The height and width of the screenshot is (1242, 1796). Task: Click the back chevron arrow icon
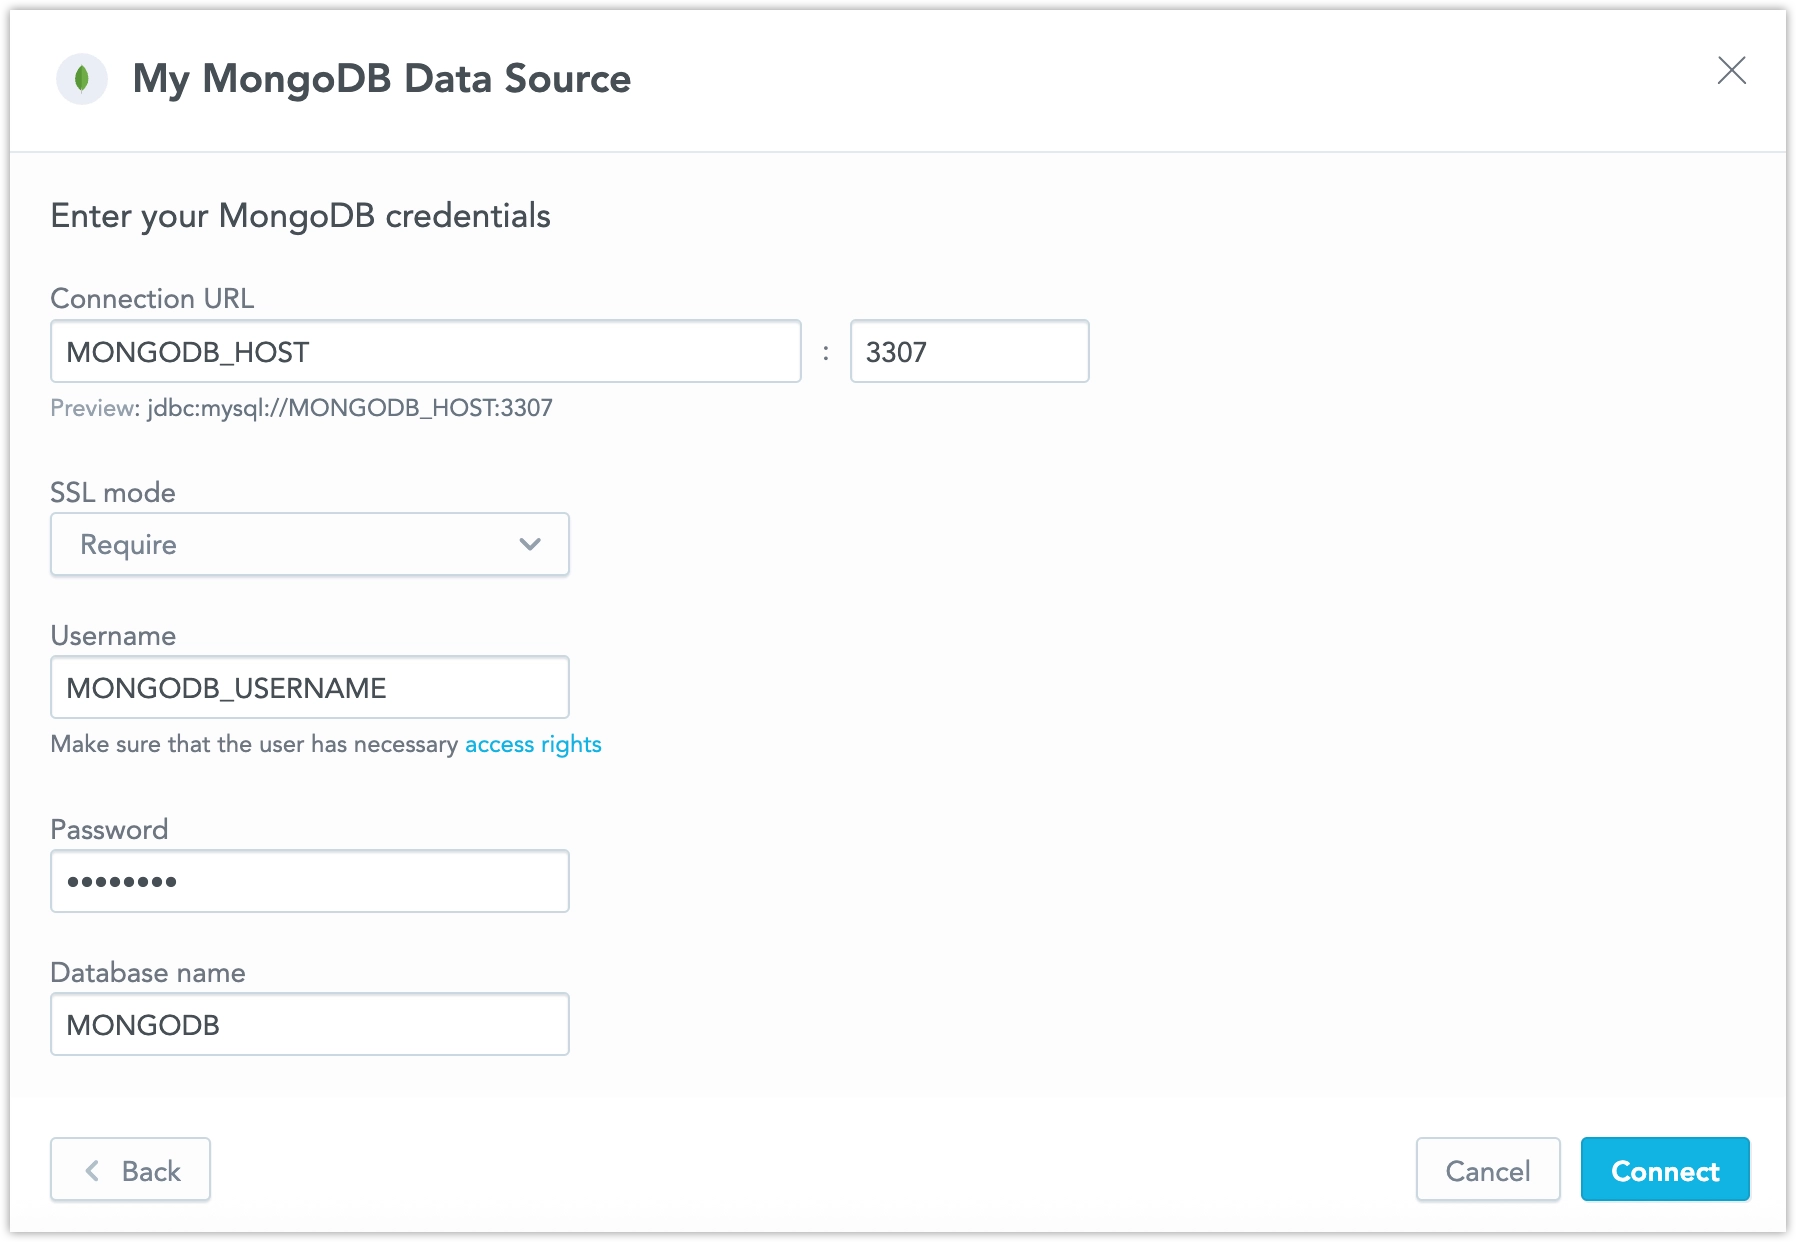(x=92, y=1169)
